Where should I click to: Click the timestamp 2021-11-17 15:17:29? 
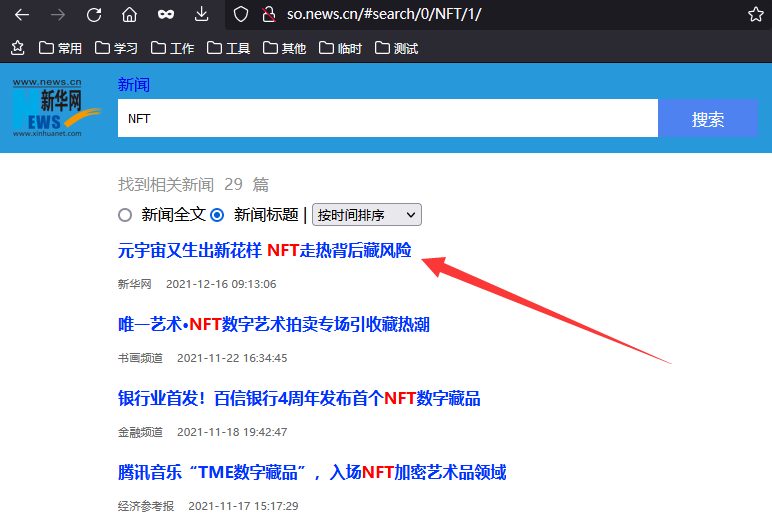tap(243, 506)
